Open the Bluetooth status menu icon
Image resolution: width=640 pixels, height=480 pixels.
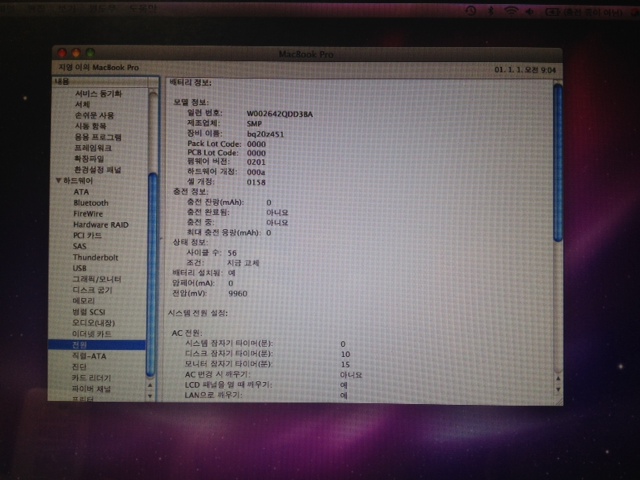(x=491, y=10)
